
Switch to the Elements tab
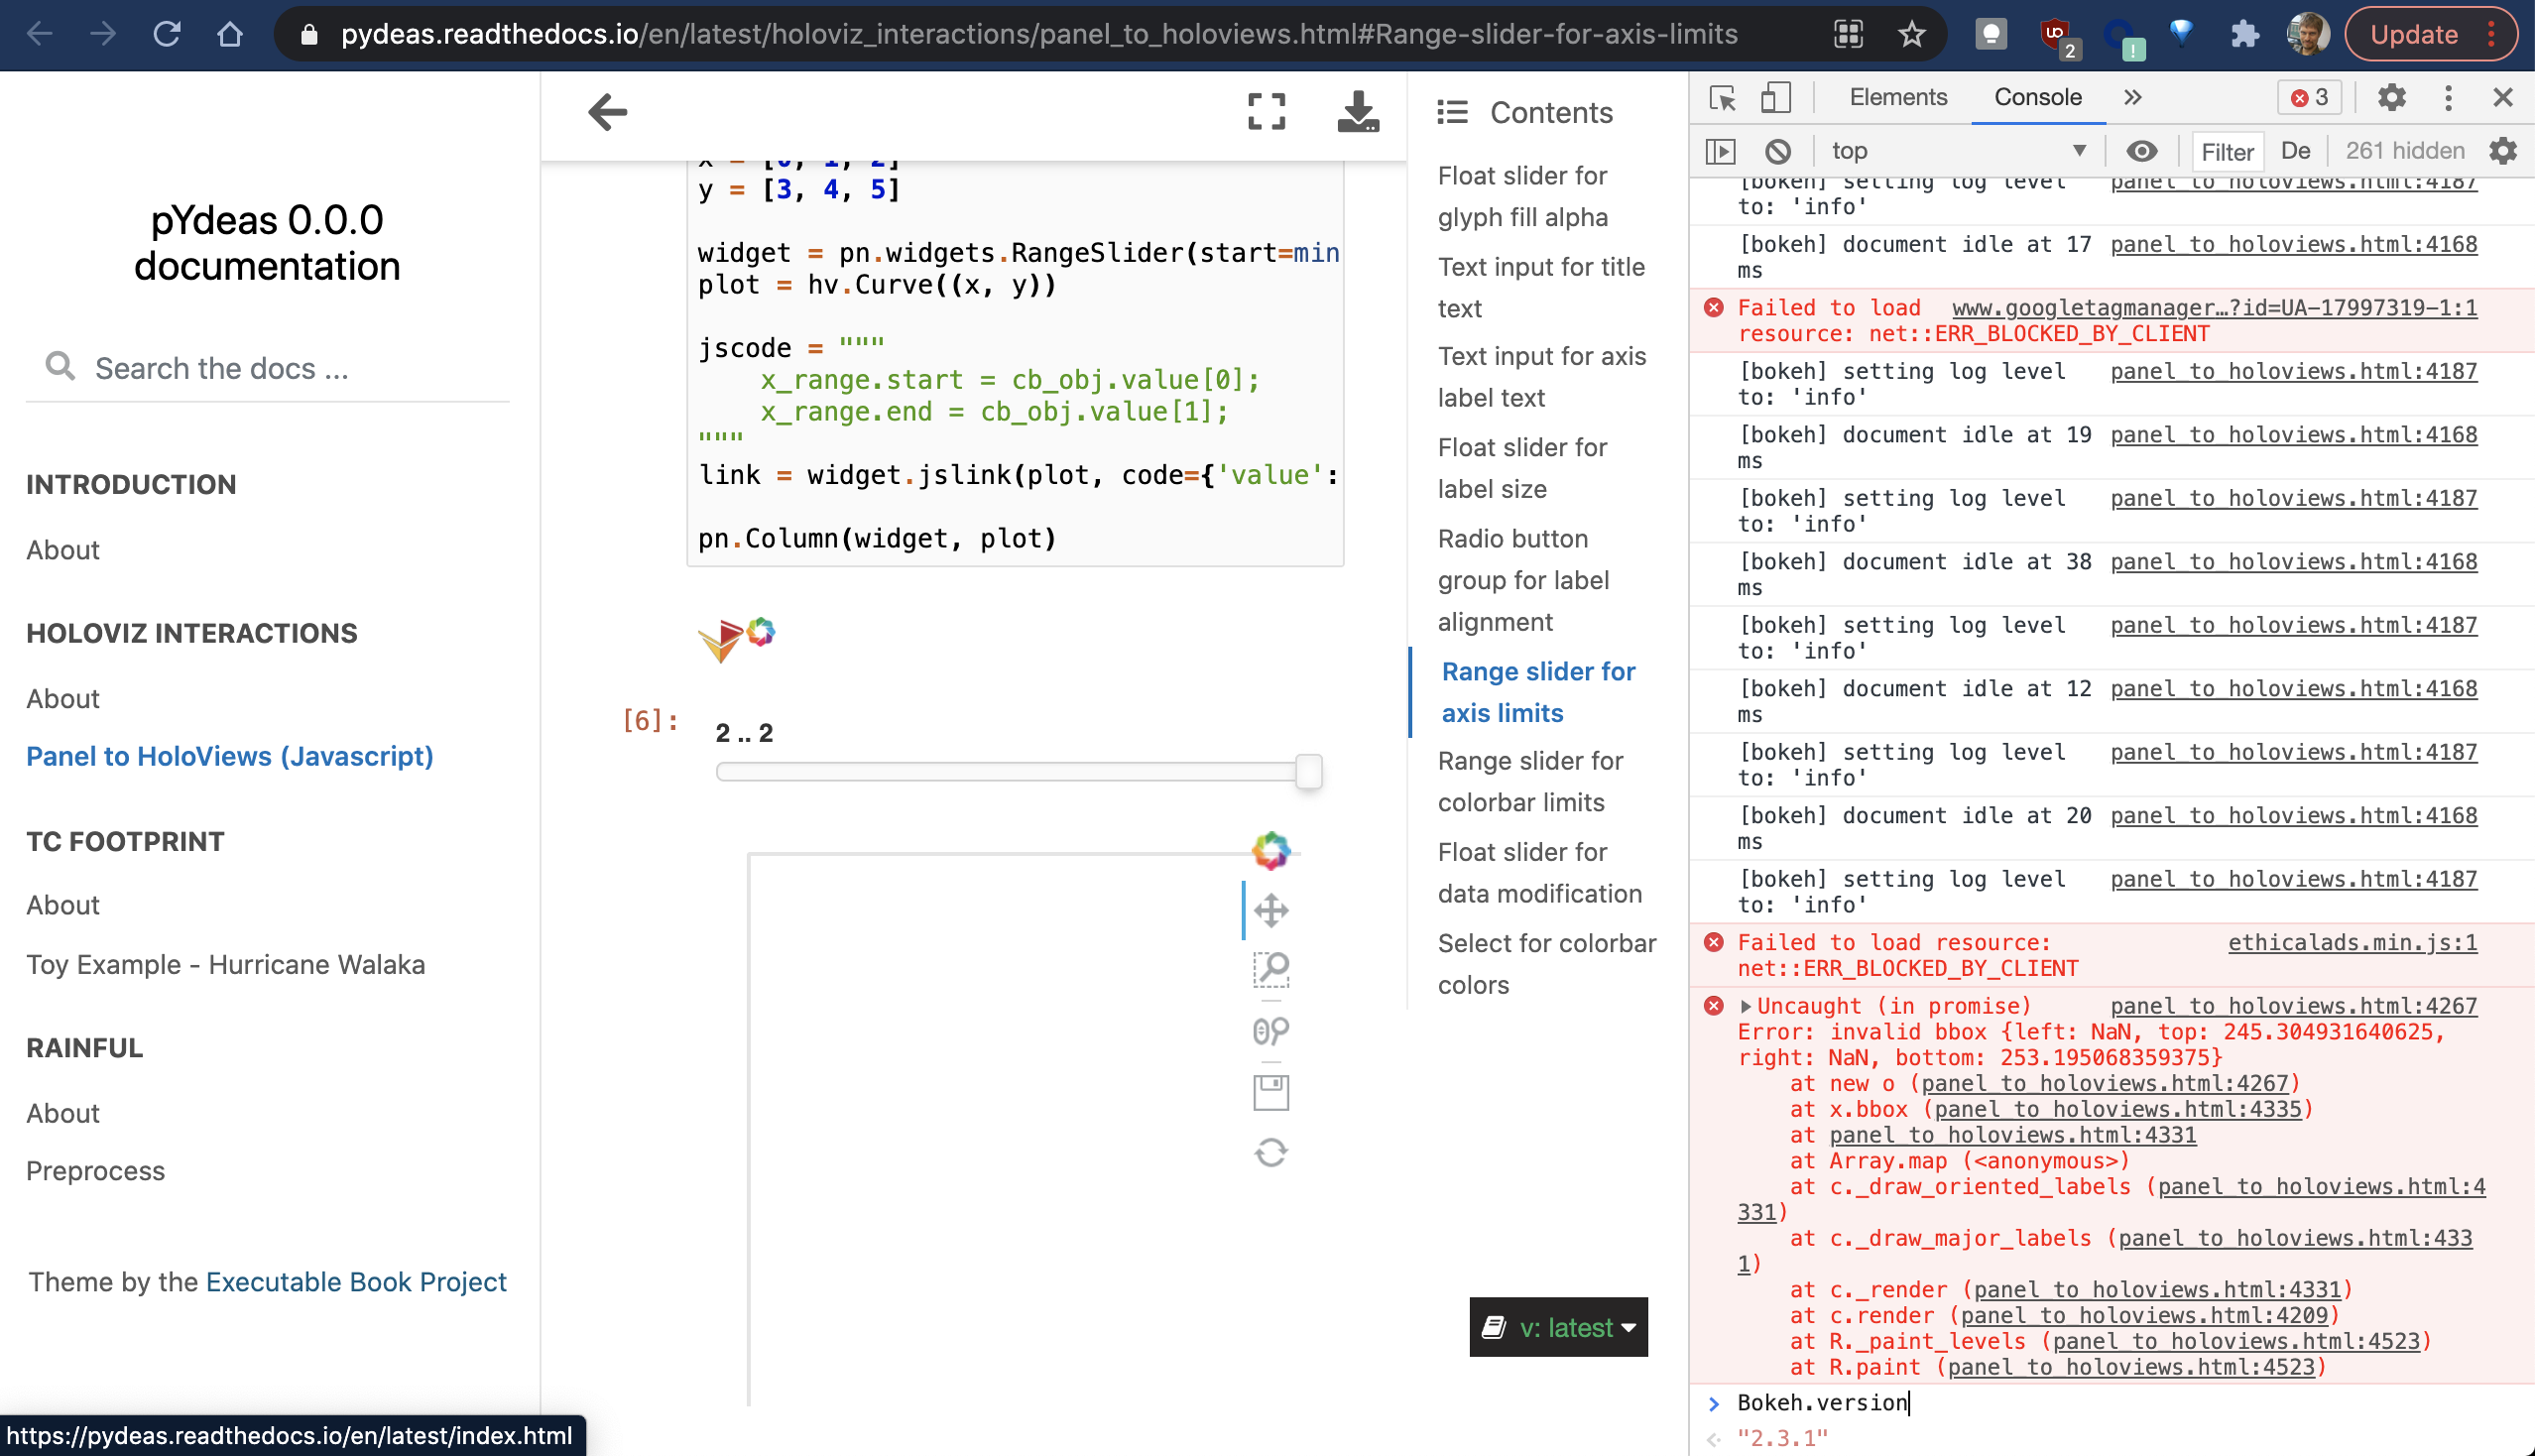click(1897, 97)
